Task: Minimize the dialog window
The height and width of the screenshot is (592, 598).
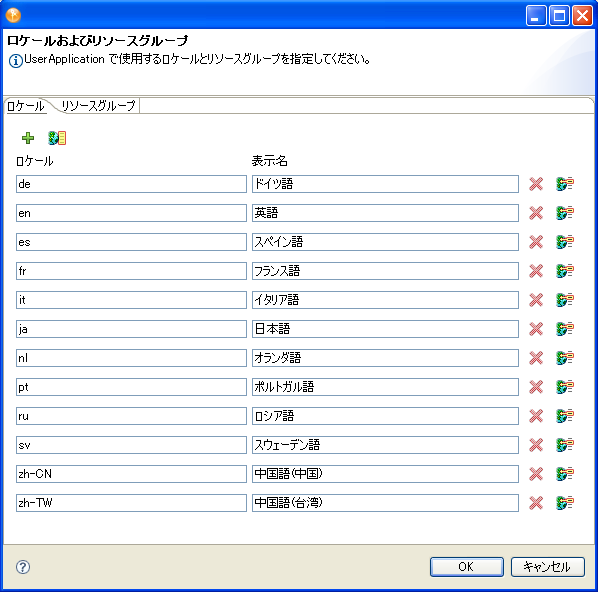Action: (x=536, y=16)
